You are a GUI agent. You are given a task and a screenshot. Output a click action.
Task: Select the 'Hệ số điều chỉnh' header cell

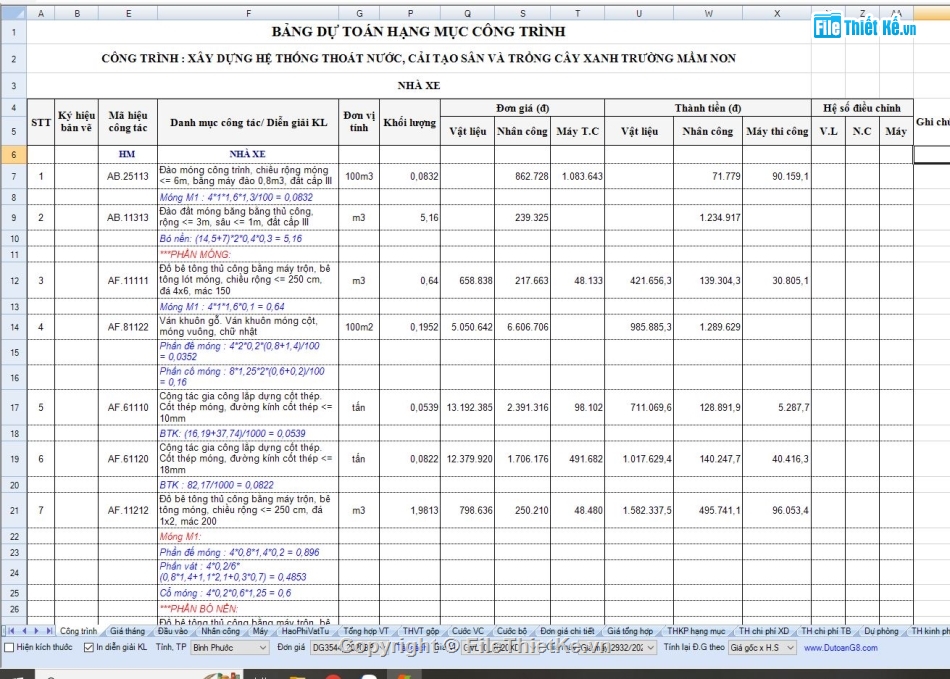[x=862, y=108]
